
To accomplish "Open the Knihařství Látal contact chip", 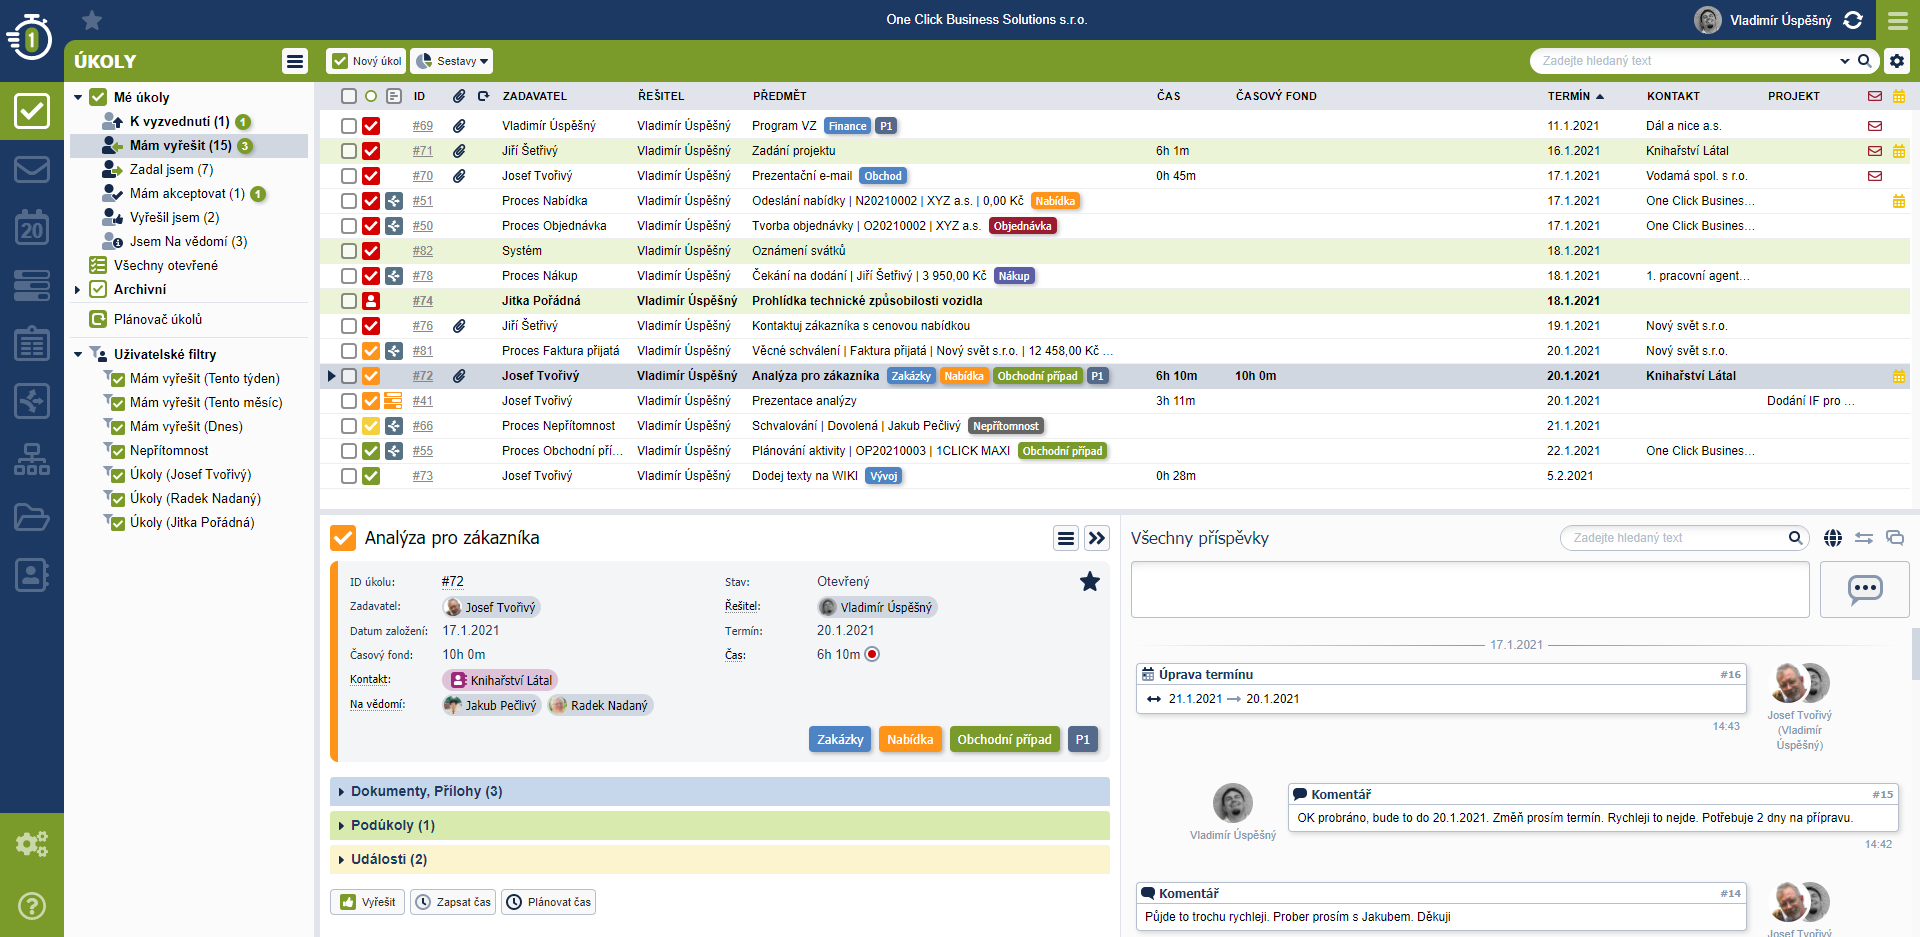I will point(500,680).
